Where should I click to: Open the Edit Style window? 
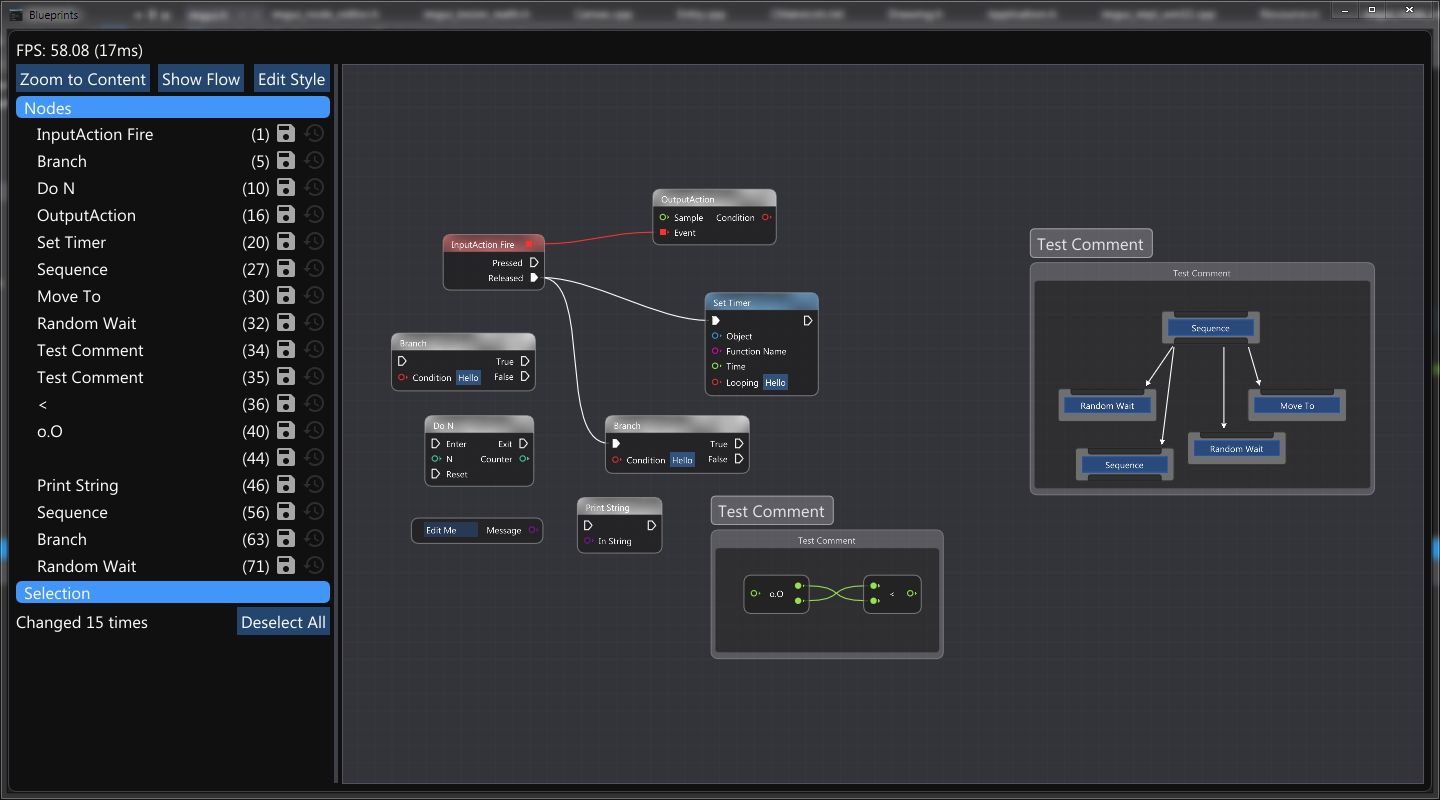click(291, 79)
